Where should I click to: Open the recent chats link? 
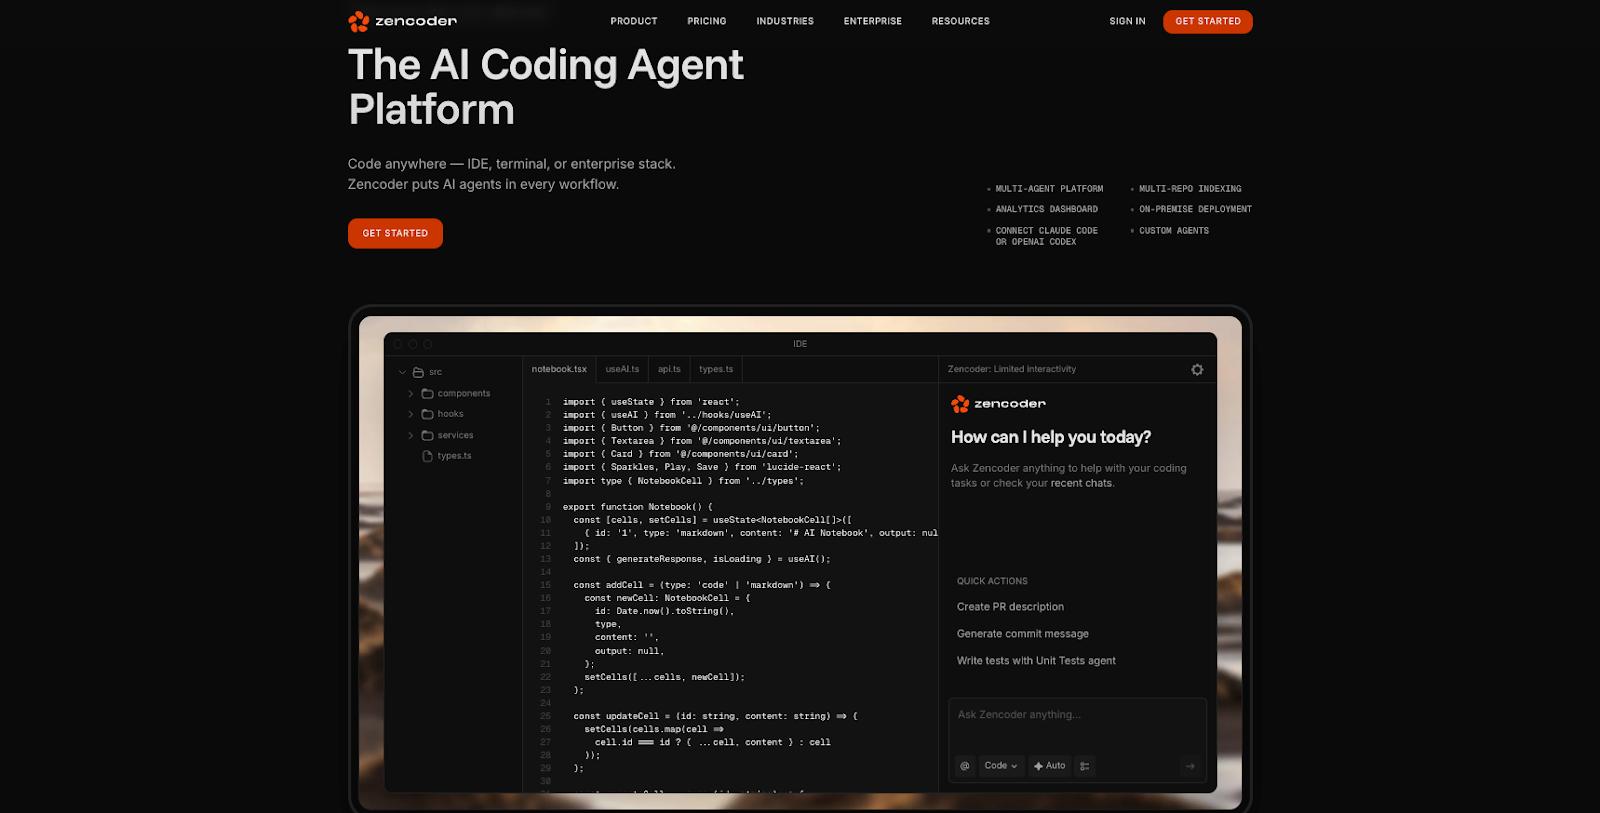point(1081,483)
